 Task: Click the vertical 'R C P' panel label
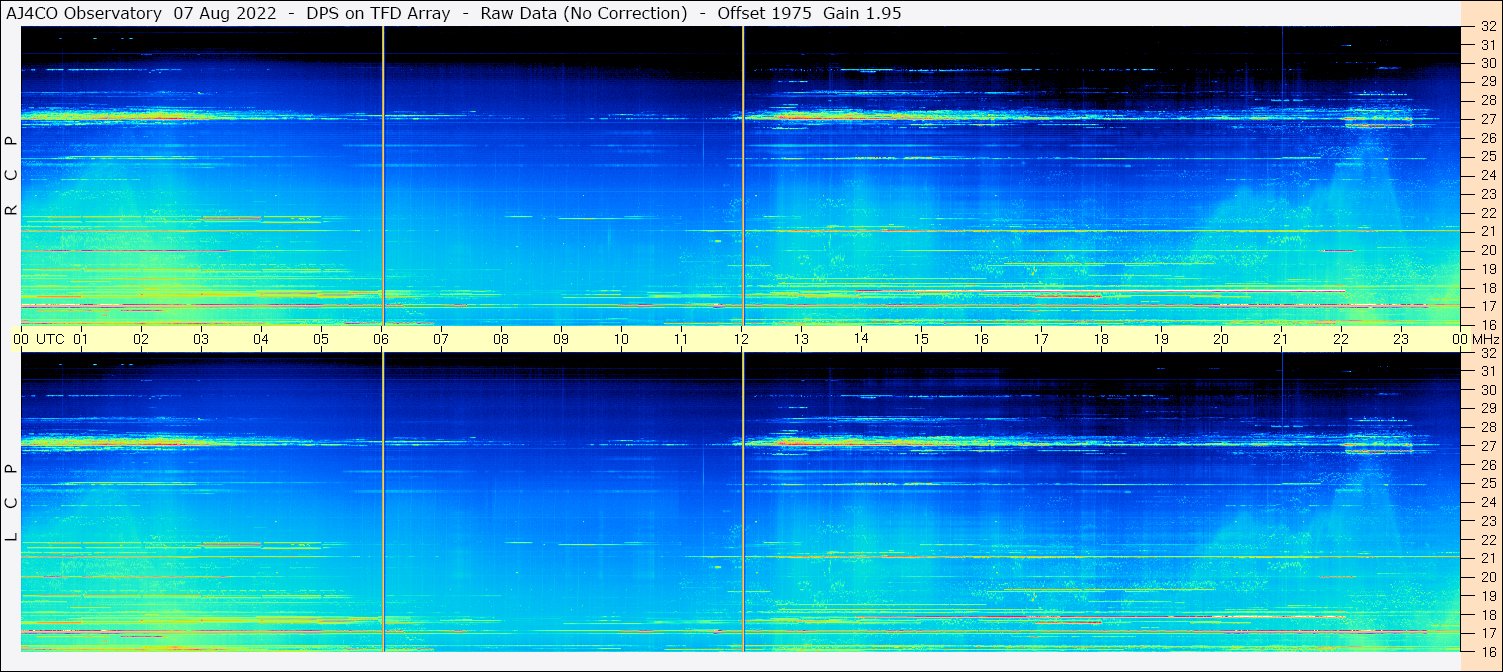click(x=11, y=176)
